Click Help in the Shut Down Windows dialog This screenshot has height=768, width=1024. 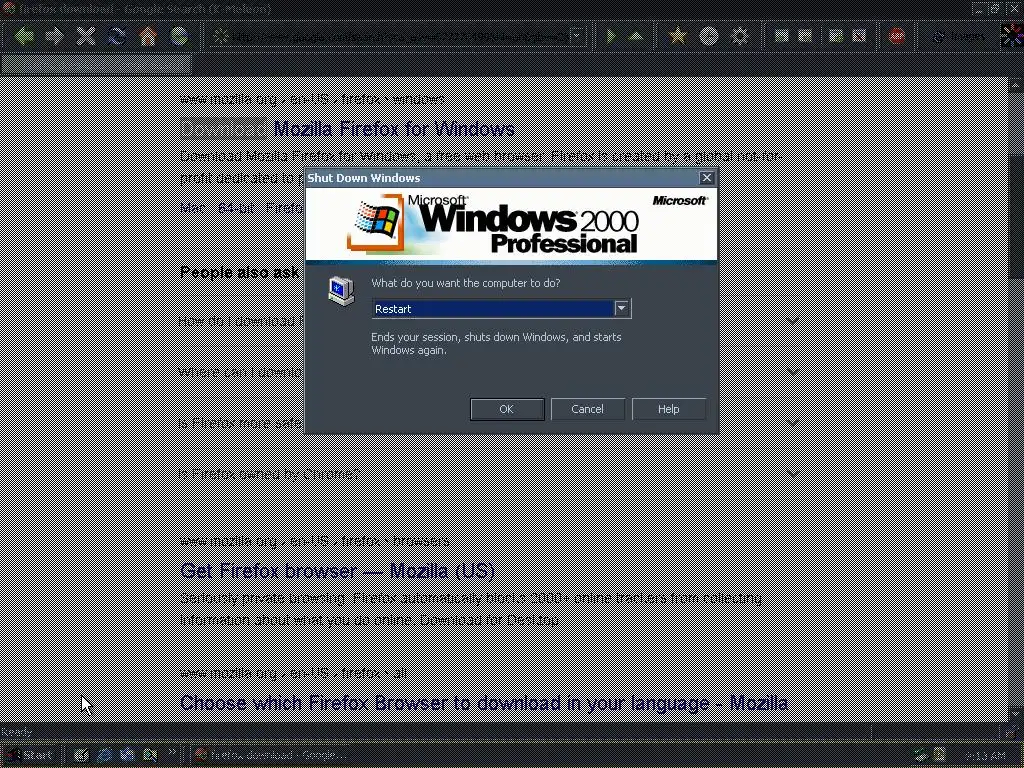pyautogui.click(x=668, y=409)
